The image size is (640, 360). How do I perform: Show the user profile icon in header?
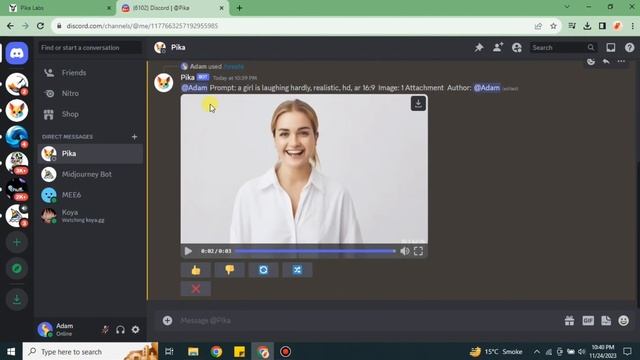pyautogui.click(x=517, y=48)
